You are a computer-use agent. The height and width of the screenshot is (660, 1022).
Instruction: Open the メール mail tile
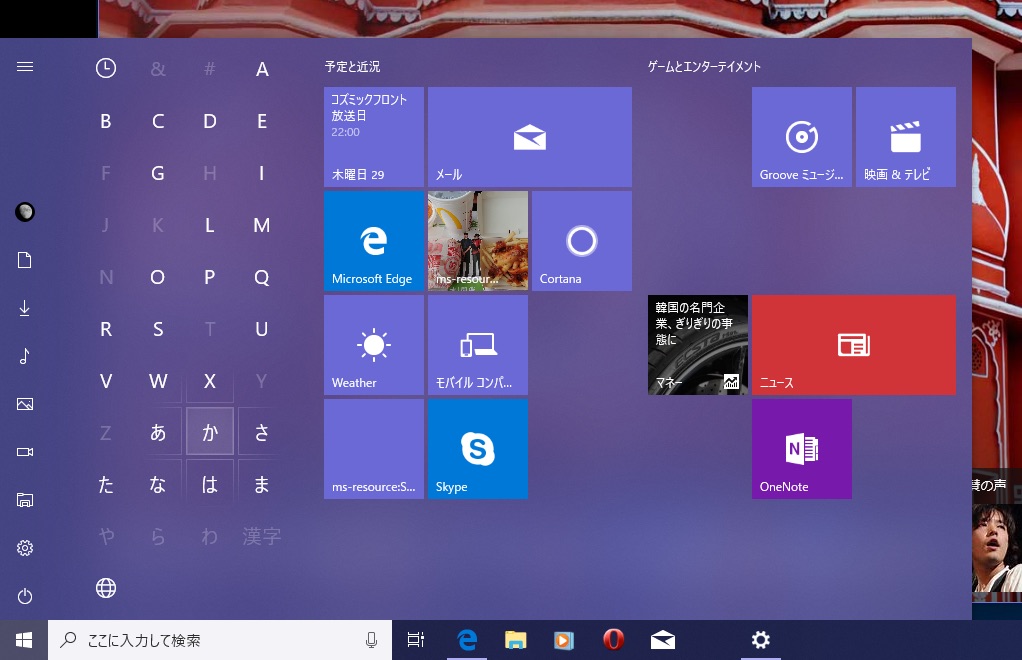click(x=530, y=137)
